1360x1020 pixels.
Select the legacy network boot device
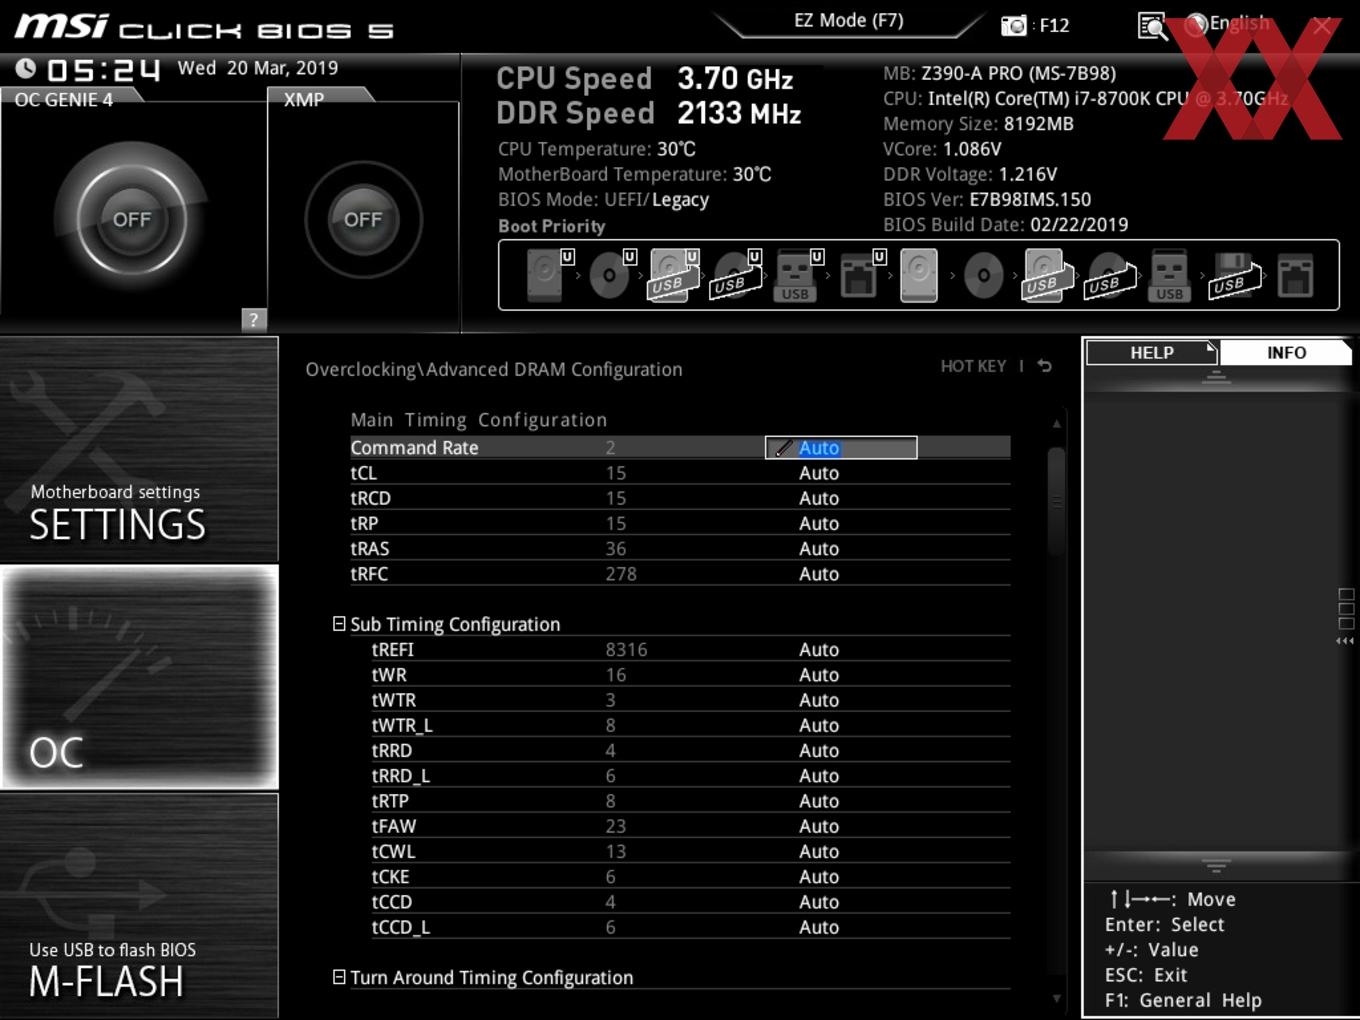point(1295,275)
